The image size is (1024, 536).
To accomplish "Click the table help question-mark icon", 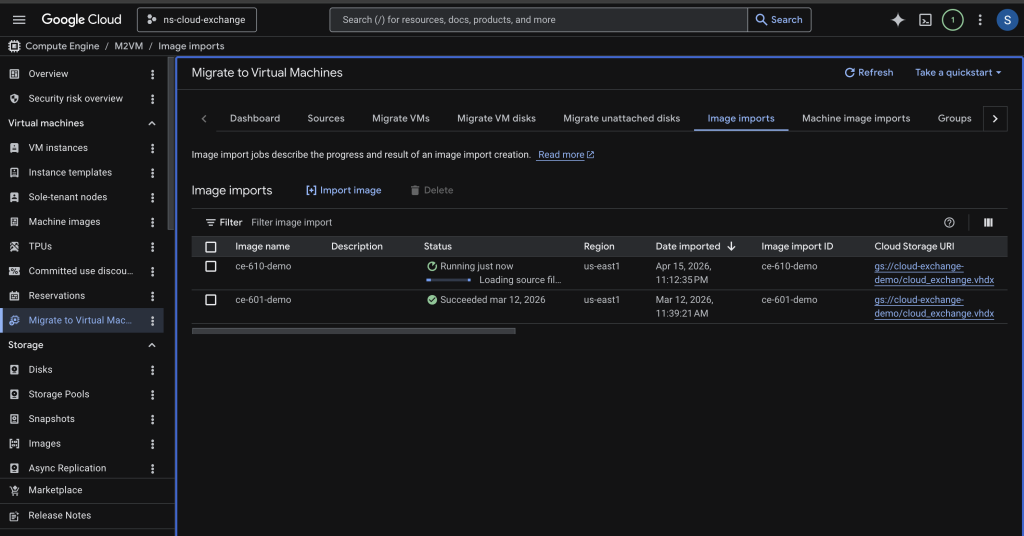I will (949, 223).
